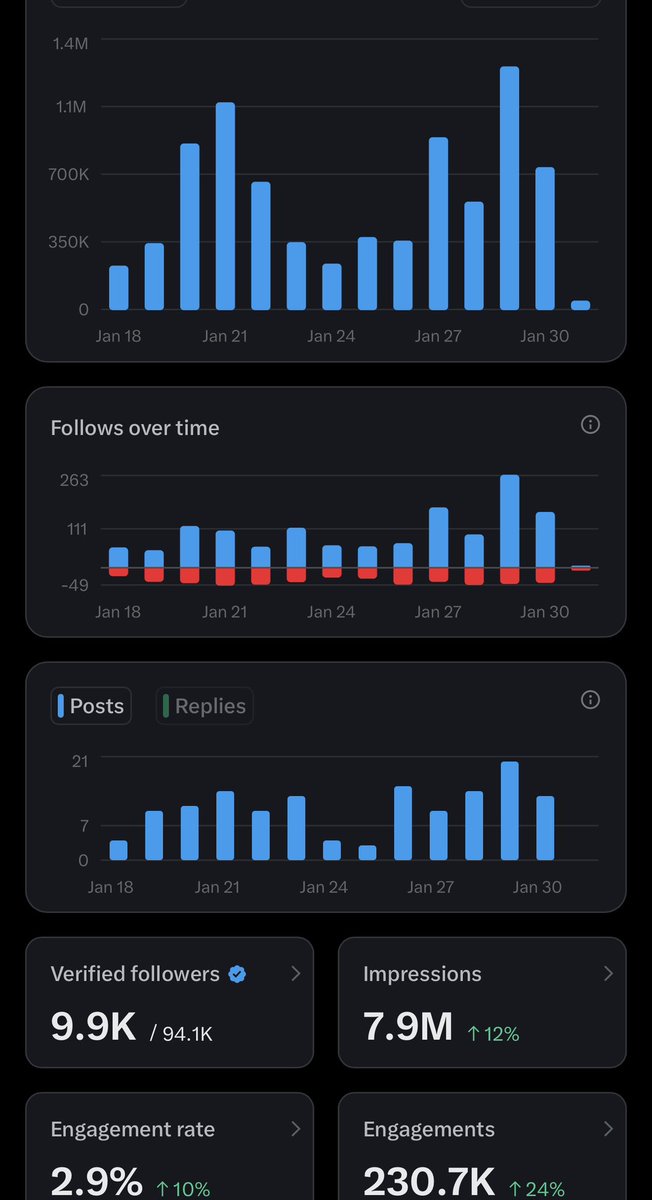The image size is (652, 1200).
Task: Click the red unfollows bar for Jan 21
Action: coord(225,576)
